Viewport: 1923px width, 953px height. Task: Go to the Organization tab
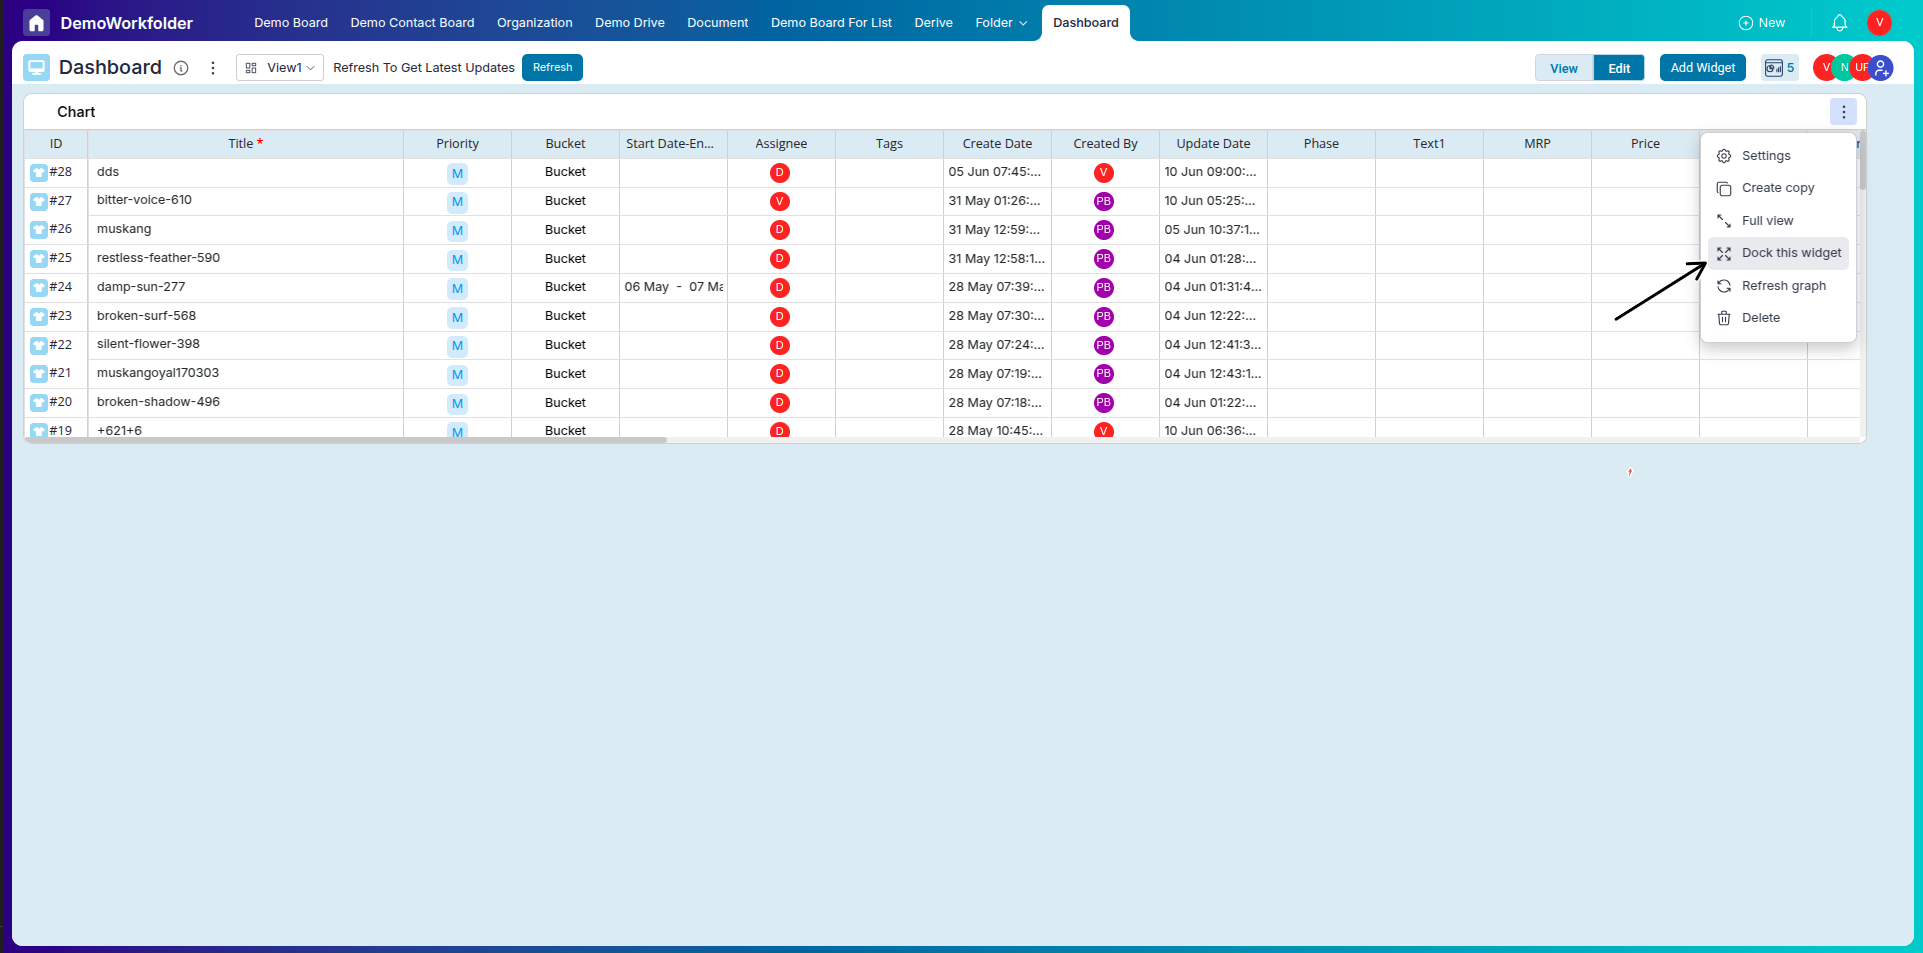click(535, 22)
